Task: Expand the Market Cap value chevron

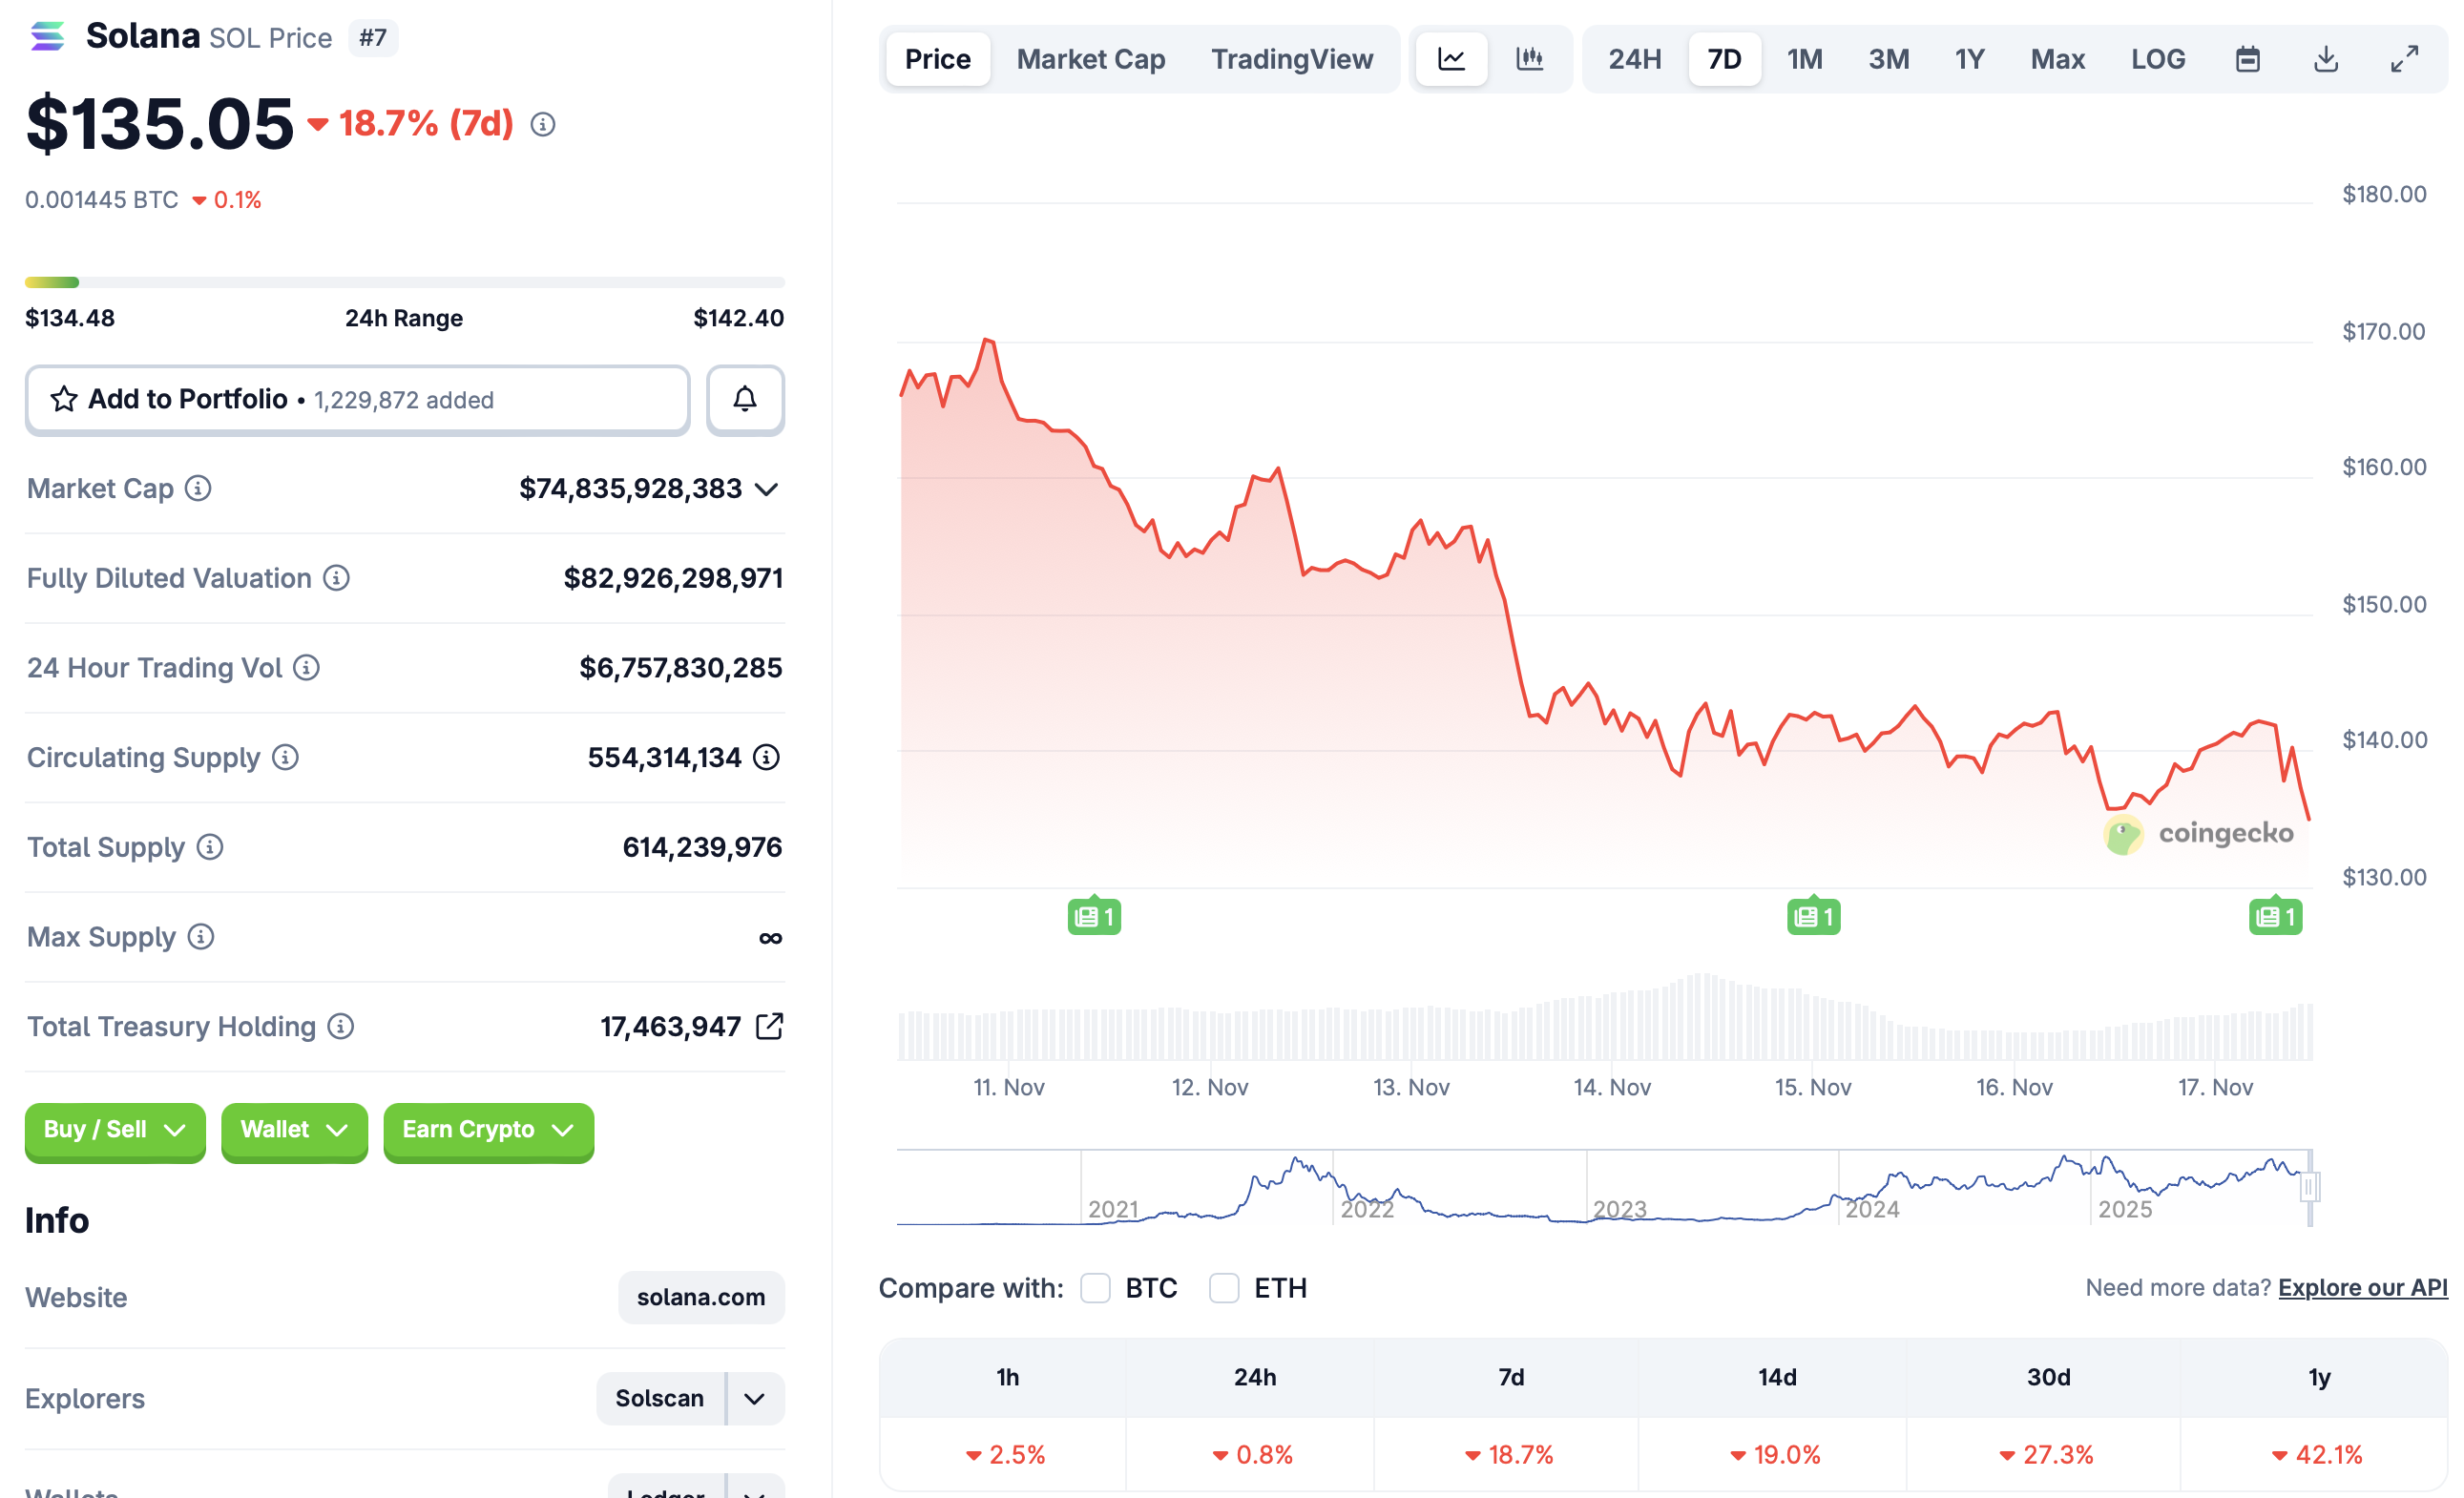Action: pos(767,489)
